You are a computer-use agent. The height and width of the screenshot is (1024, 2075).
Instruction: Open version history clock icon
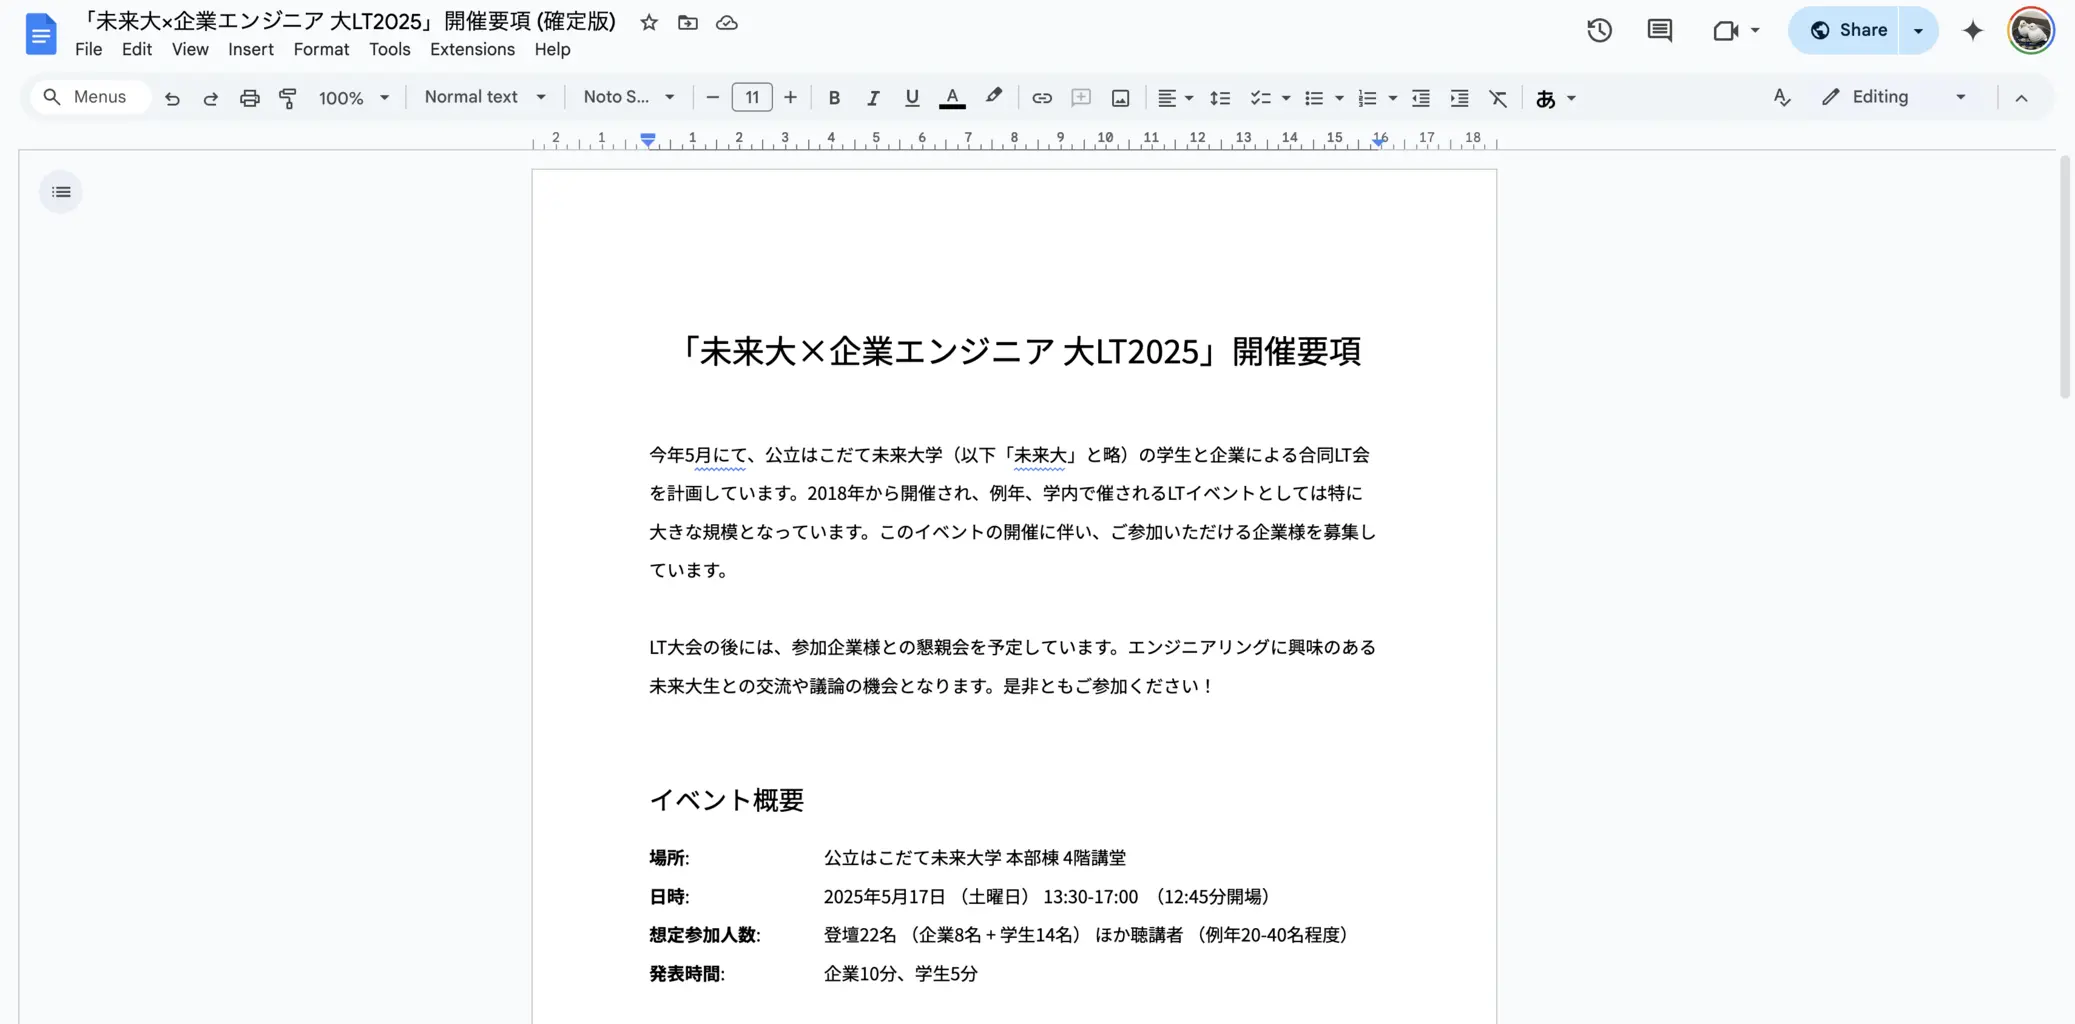coord(1599,30)
